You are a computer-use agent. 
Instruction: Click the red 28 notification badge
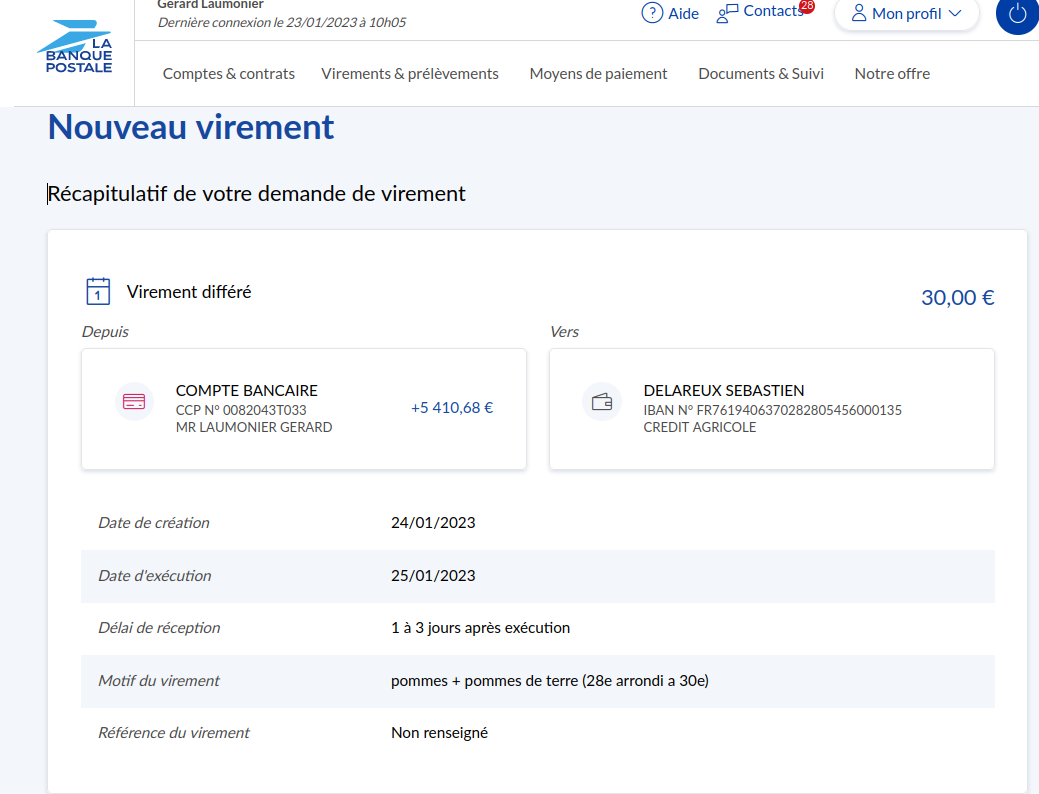pos(807,6)
